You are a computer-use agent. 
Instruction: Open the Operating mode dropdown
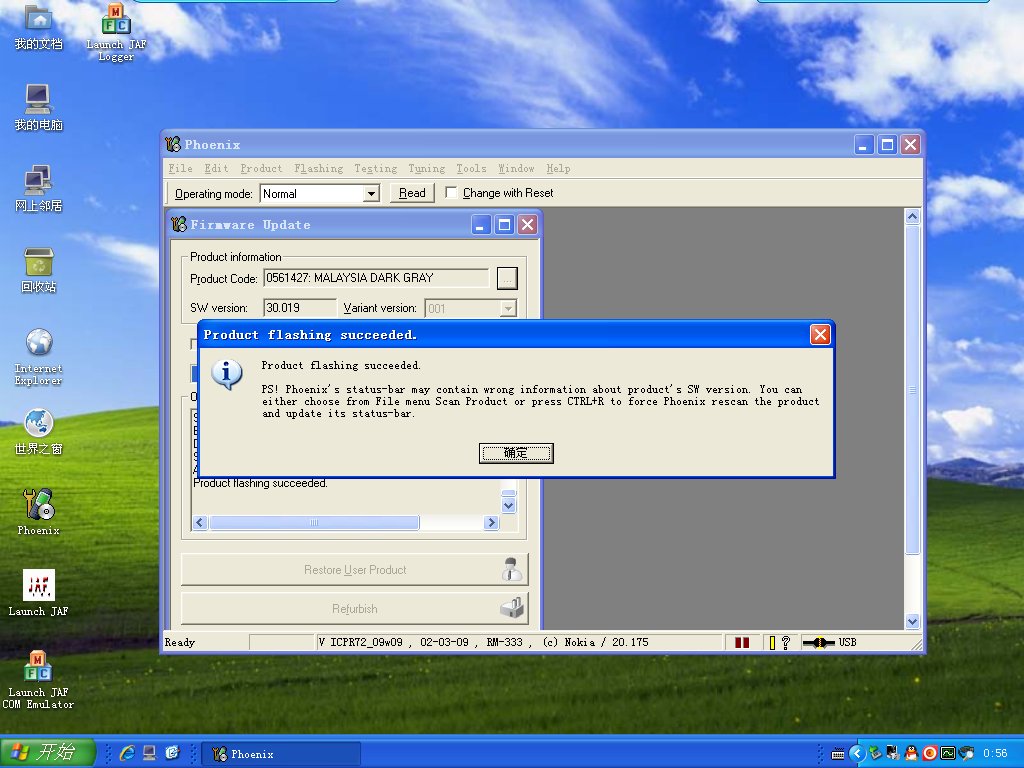pyautogui.click(x=372, y=193)
